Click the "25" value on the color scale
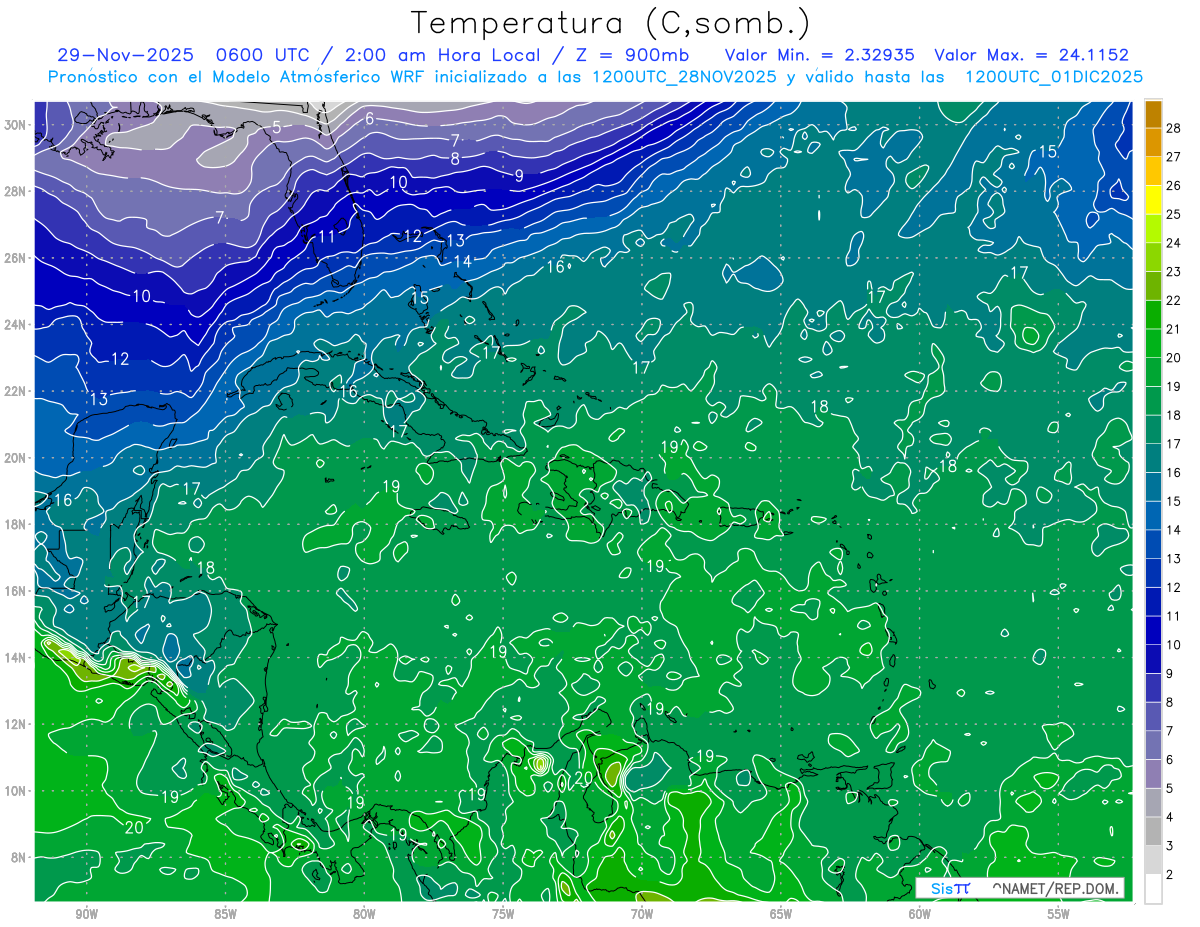Image resolution: width=1200 pixels, height=927 pixels. coord(1174,214)
